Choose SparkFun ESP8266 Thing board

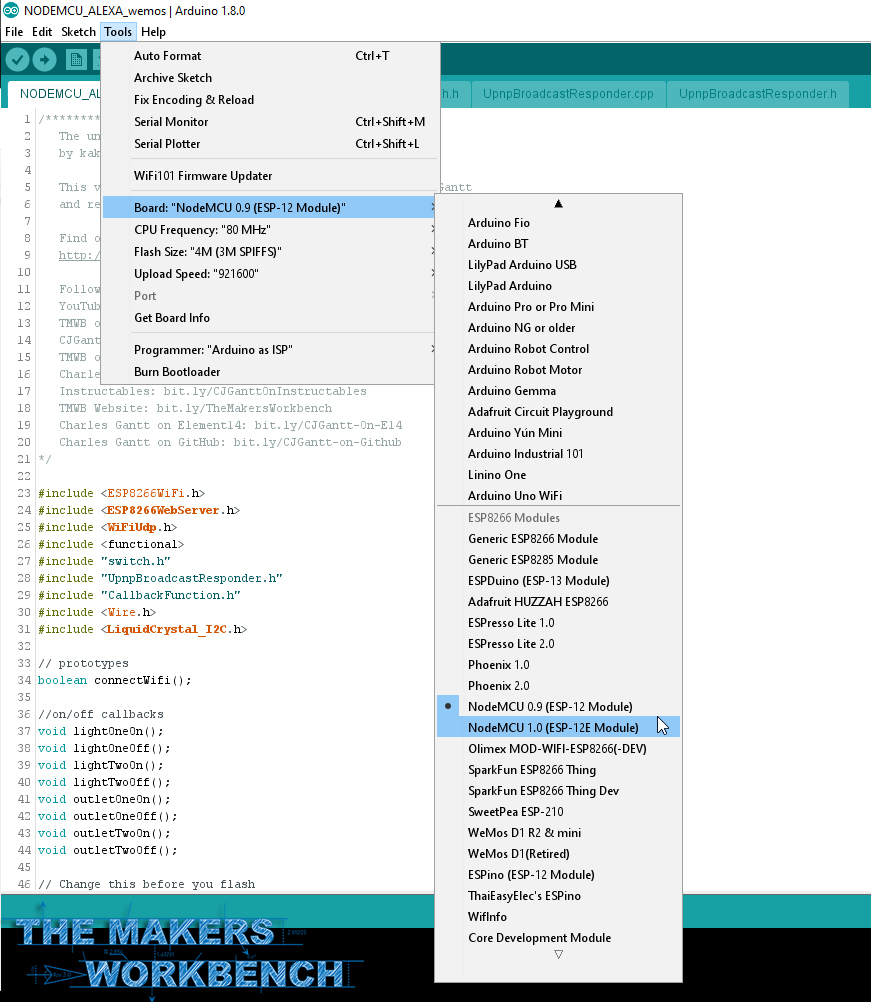[559, 769]
